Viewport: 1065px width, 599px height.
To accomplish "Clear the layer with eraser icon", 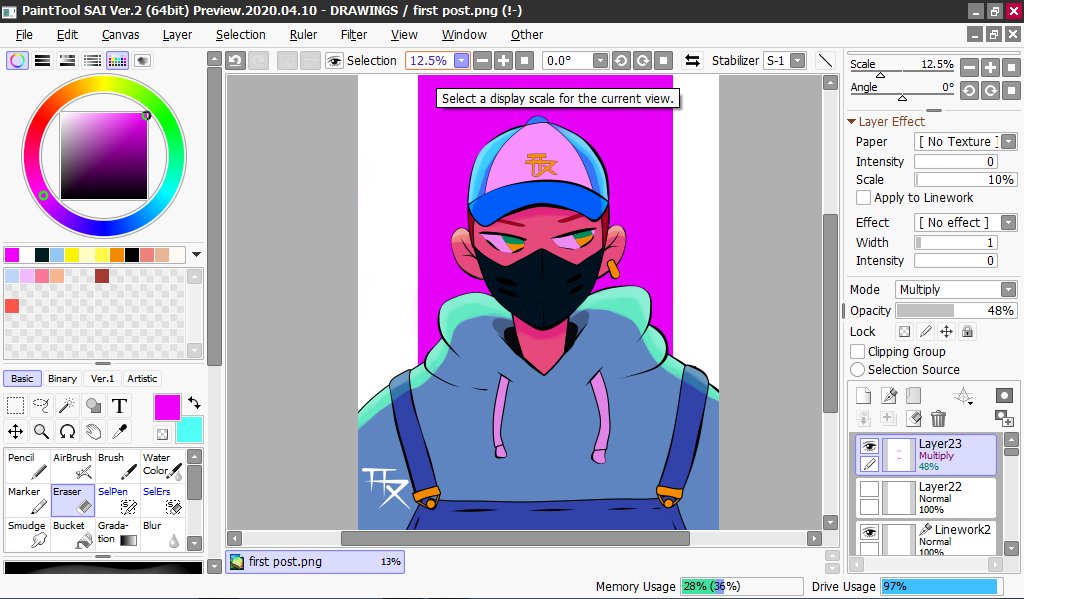I will click(914, 418).
